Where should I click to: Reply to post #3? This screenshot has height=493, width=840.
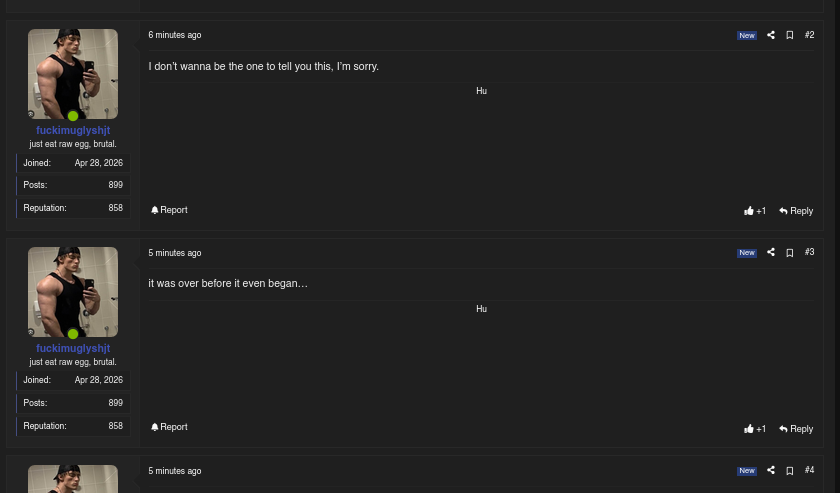point(796,429)
